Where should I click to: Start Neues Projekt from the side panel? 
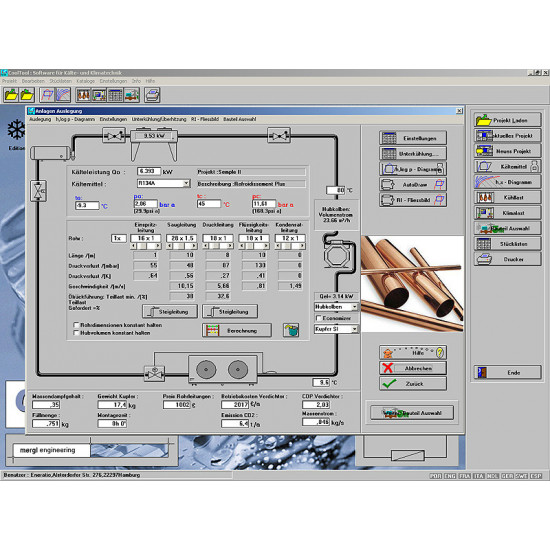coord(507,151)
